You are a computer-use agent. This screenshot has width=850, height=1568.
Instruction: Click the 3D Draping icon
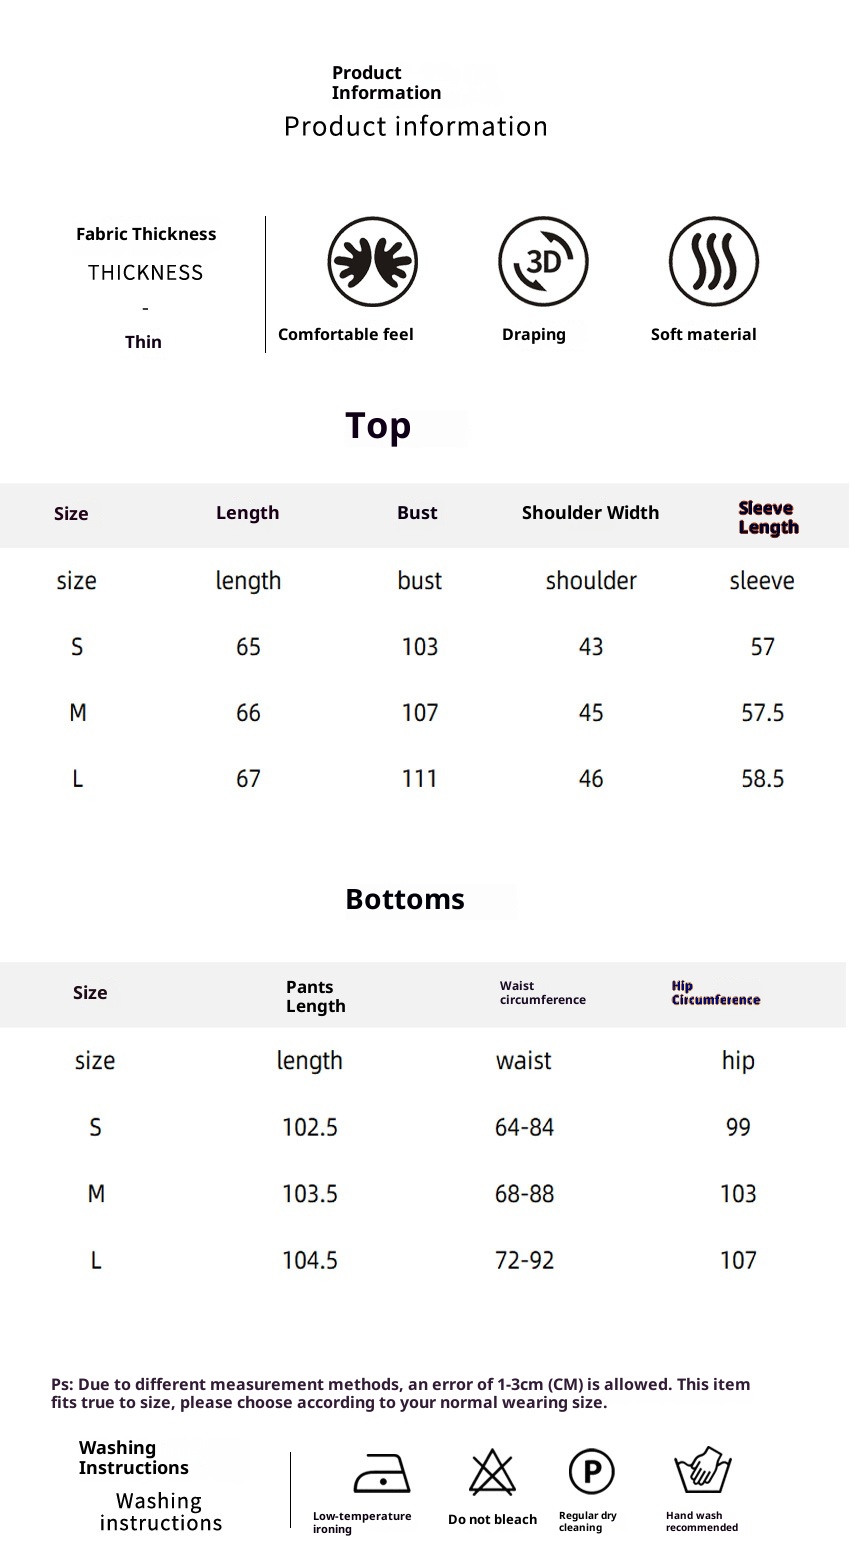pos(543,262)
